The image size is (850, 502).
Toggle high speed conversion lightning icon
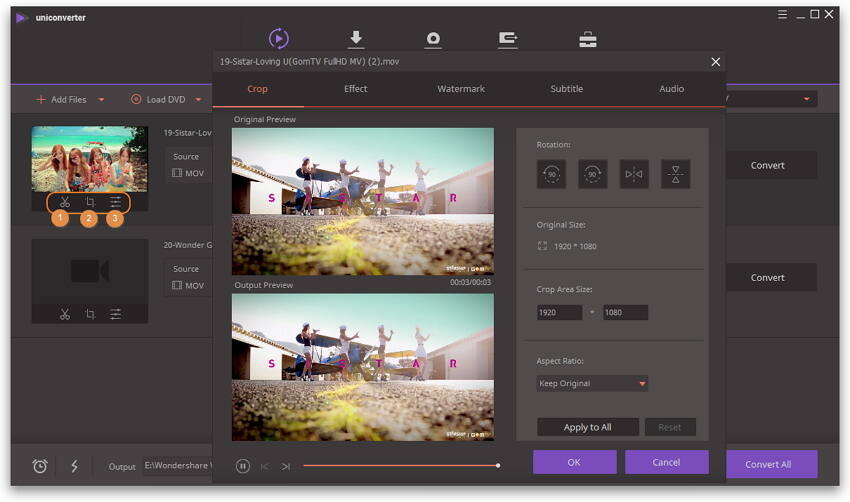pos(74,466)
